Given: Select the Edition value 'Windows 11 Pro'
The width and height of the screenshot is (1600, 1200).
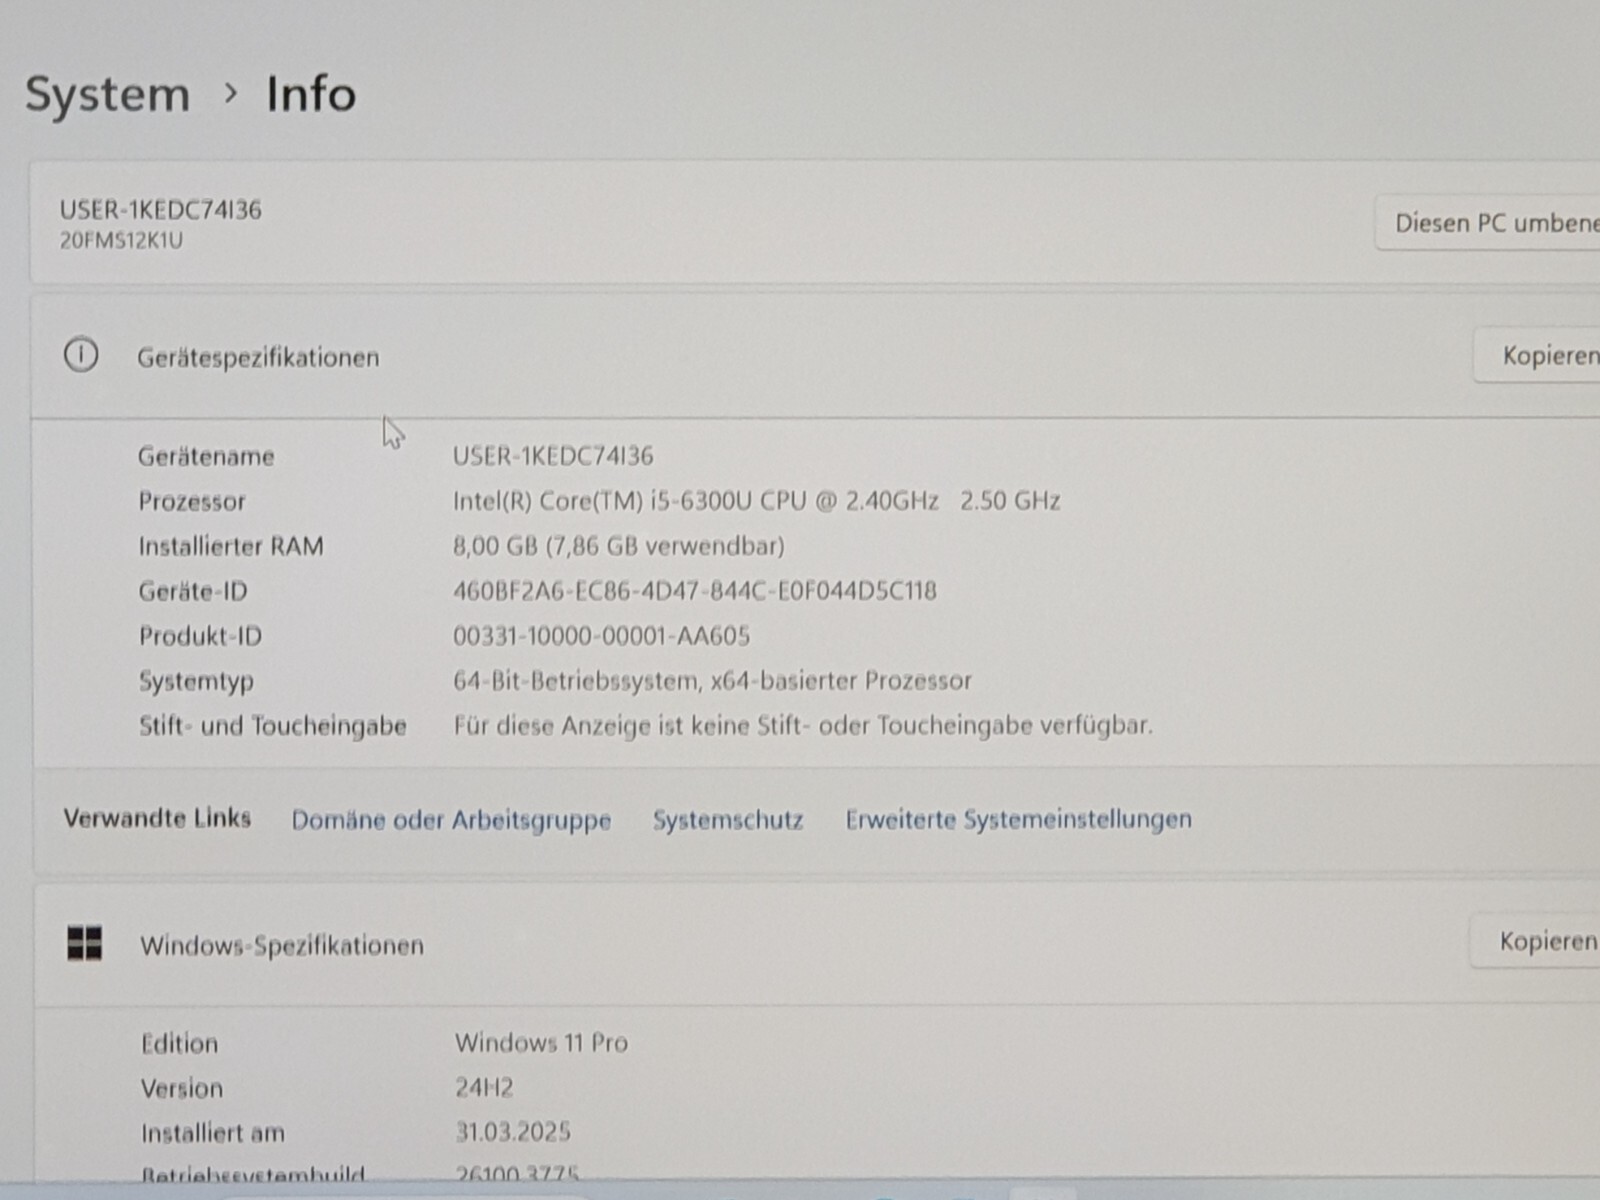Looking at the screenshot, I should (x=541, y=1043).
